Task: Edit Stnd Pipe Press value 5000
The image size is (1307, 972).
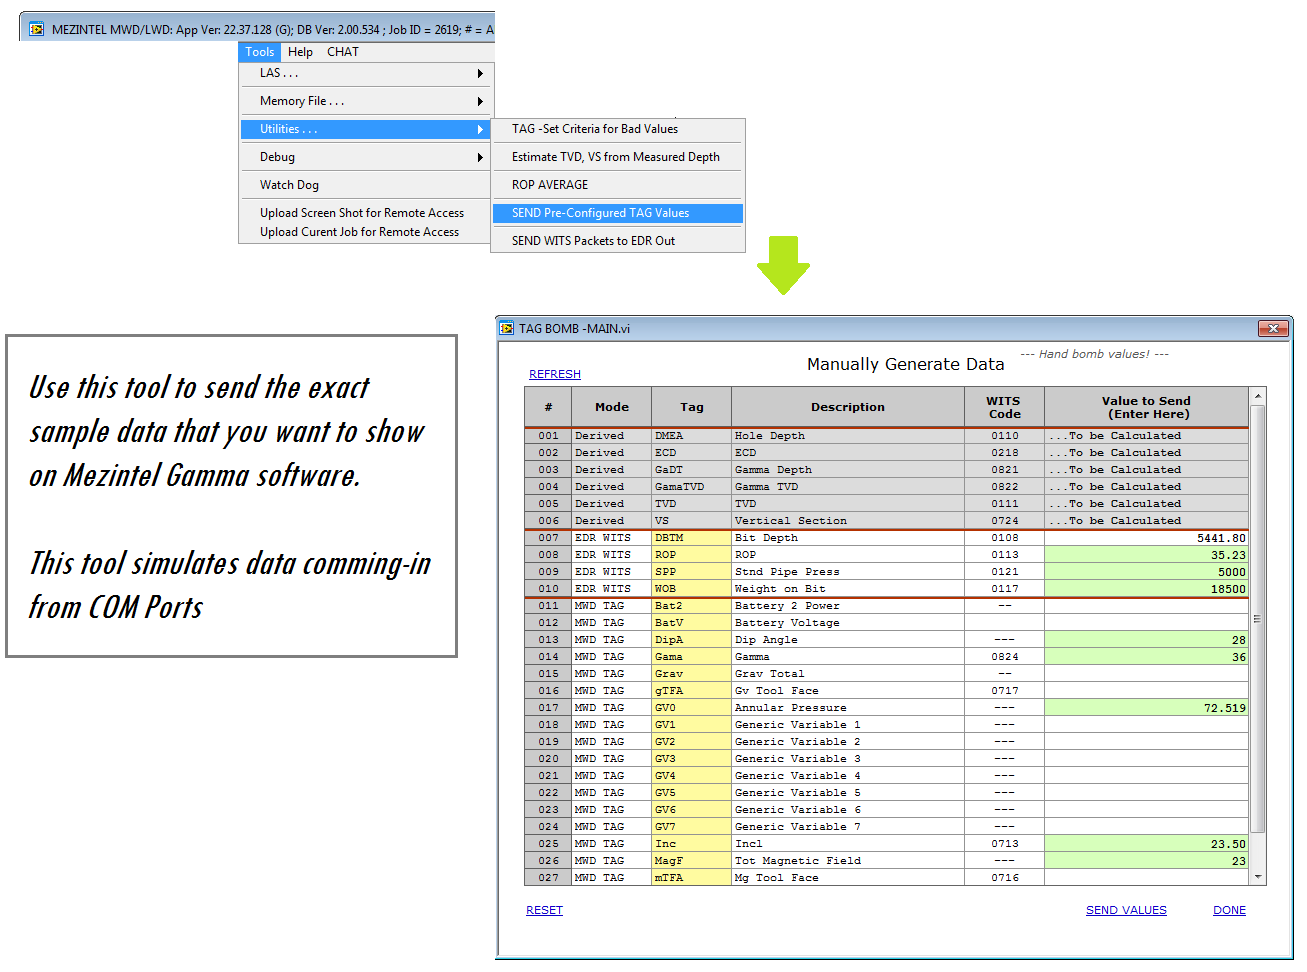Action: tap(1146, 572)
